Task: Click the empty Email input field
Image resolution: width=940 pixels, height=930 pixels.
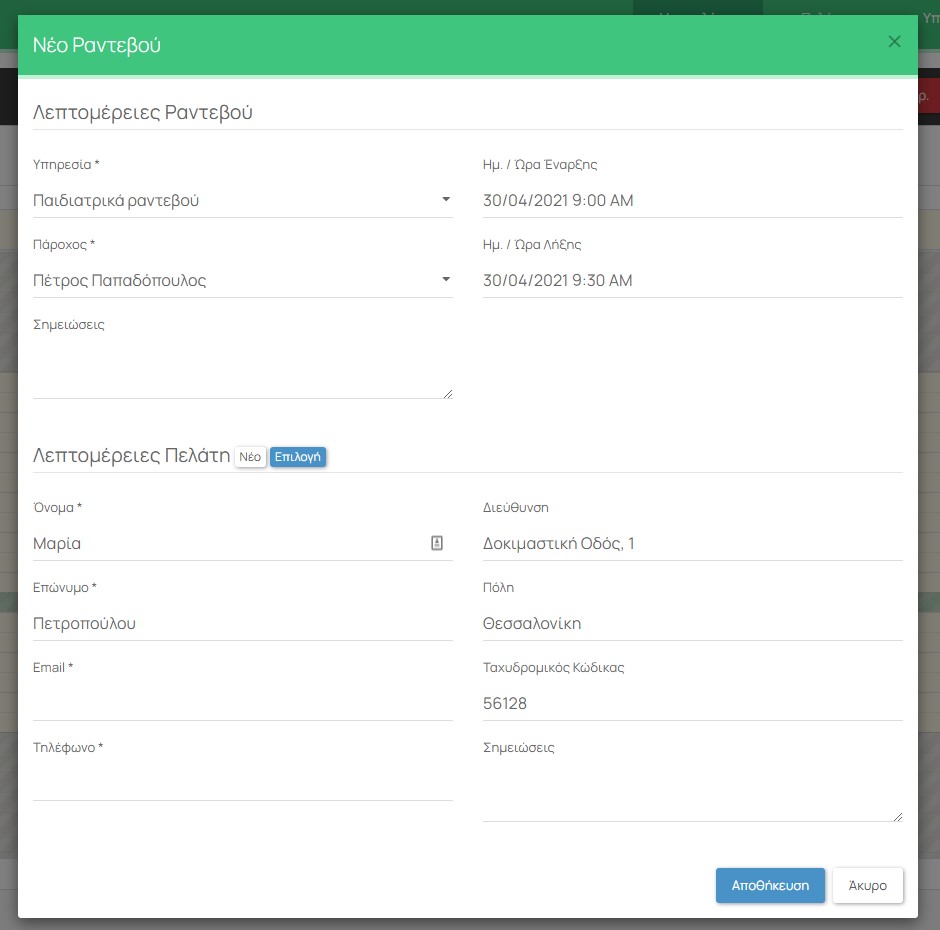Action: pos(243,703)
